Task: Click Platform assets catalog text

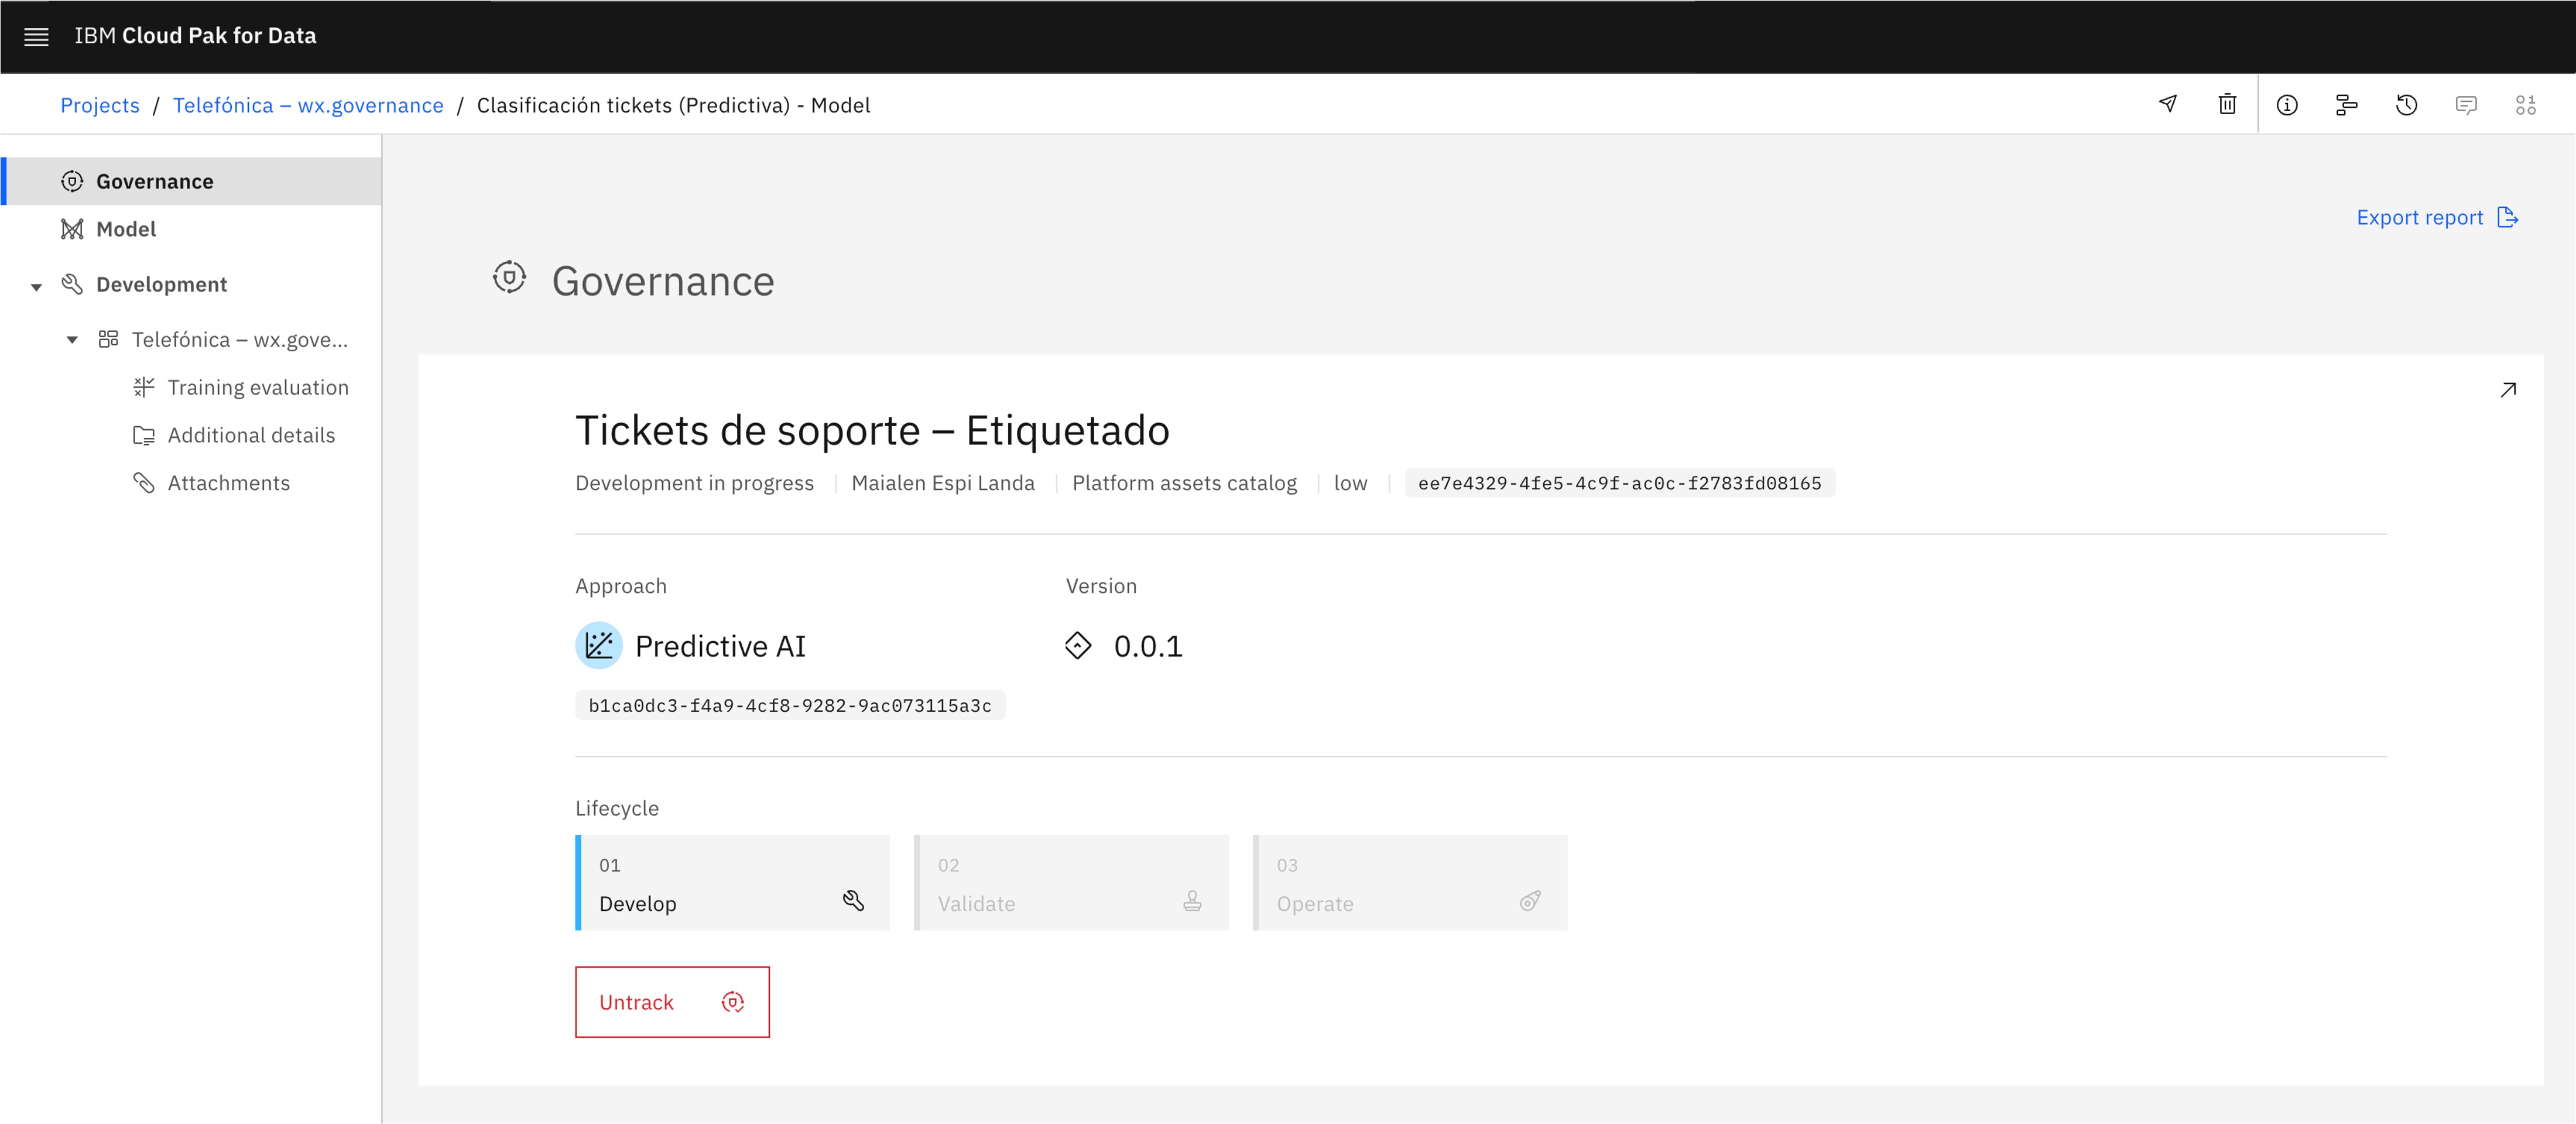Action: [1184, 483]
